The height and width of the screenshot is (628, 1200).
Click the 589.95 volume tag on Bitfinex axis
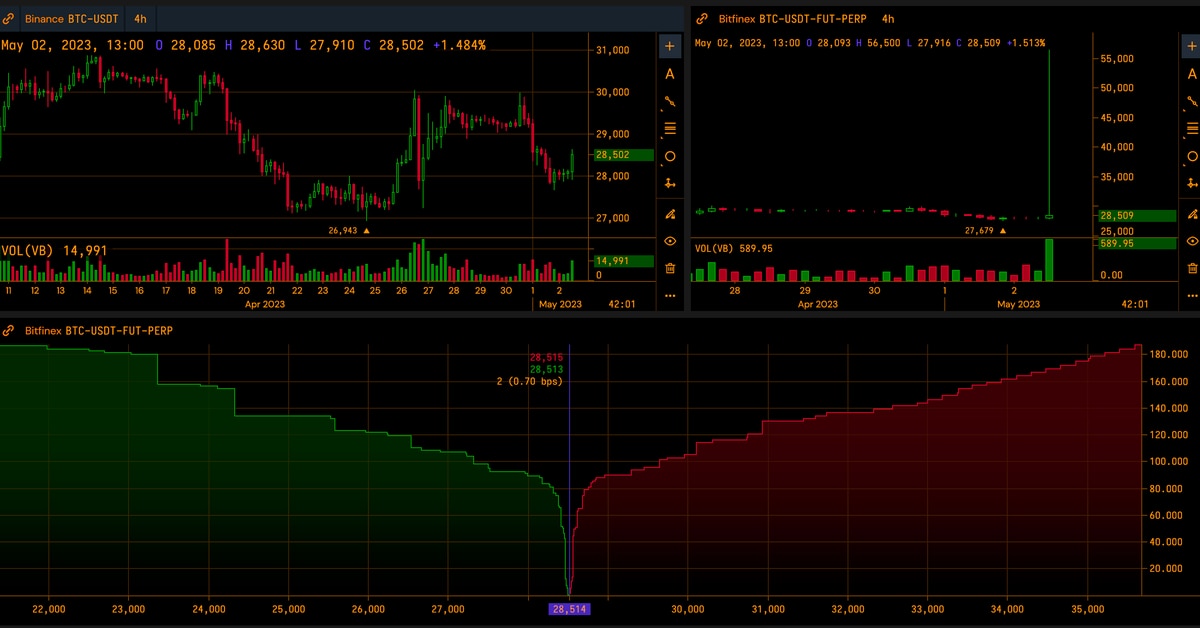tap(1136, 243)
